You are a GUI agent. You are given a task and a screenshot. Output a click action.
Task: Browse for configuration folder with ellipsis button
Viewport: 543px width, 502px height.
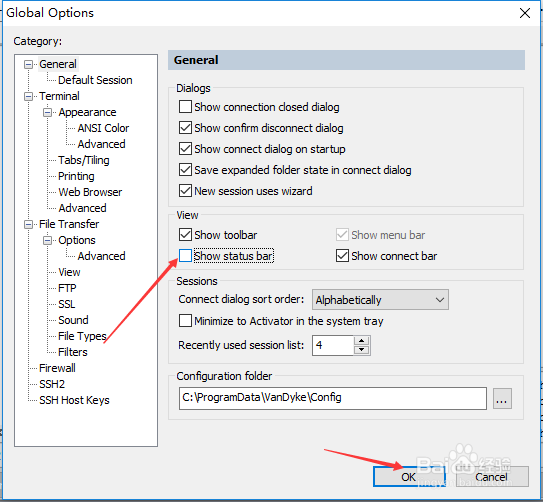coord(502,399)
